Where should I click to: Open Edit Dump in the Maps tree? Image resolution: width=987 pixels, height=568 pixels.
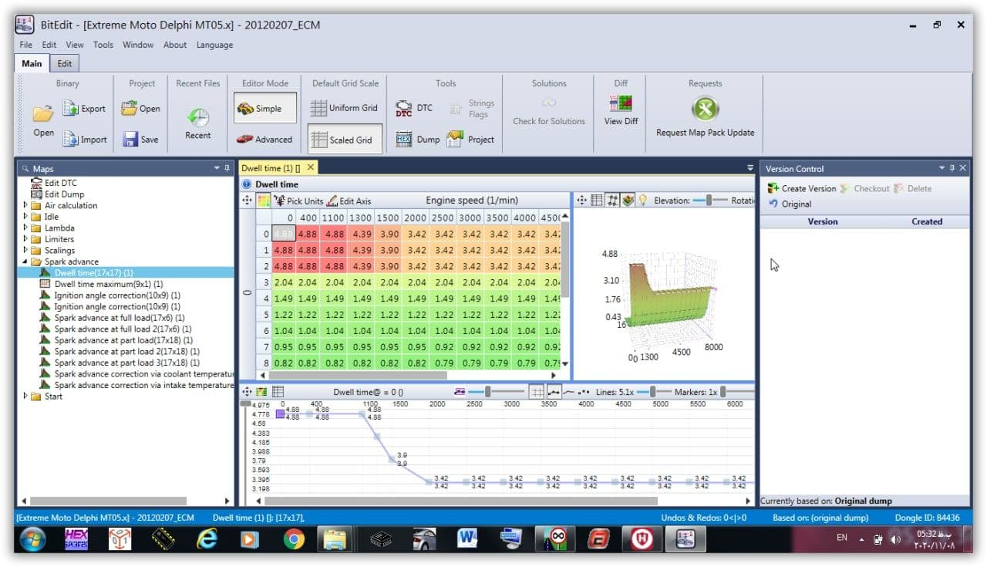[x=57, y=195]
